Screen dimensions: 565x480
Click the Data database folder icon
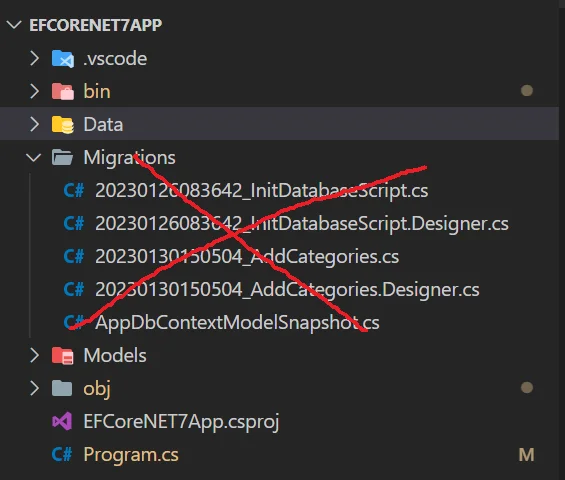pos(63,125)
